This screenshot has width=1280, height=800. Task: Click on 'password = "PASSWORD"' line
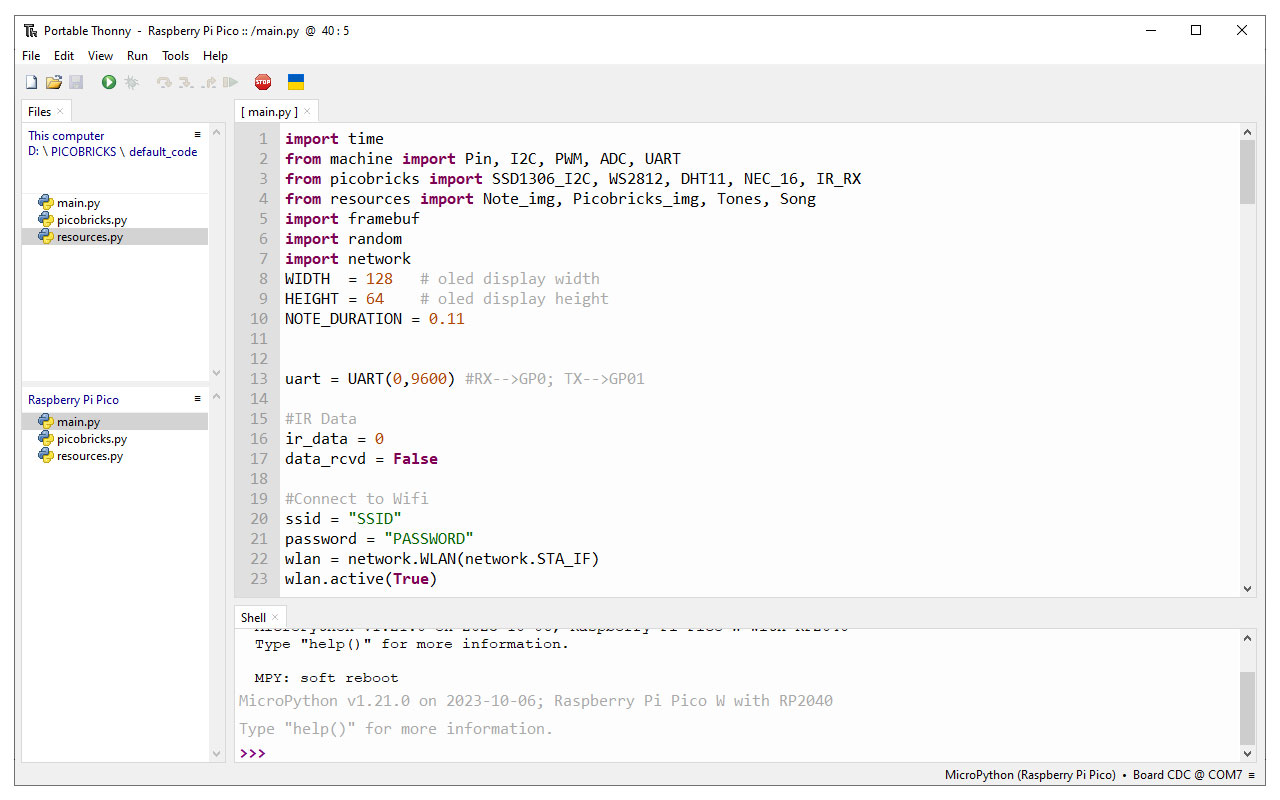click(379, 539)
